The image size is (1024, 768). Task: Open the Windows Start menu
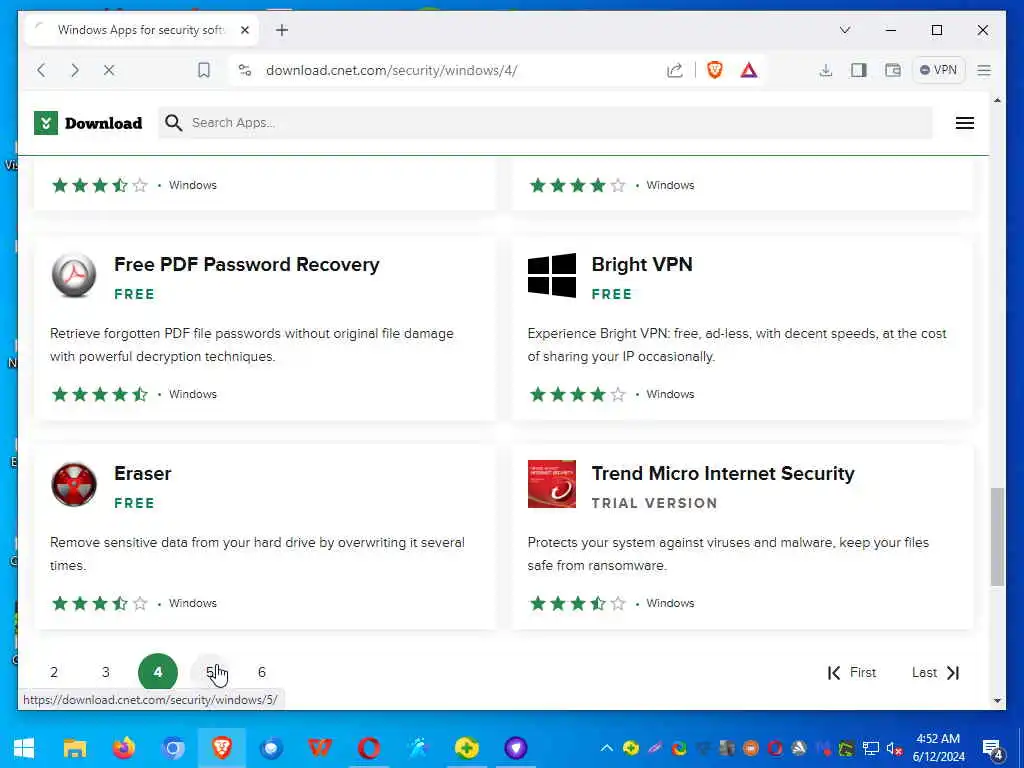(x=24, y=748)
